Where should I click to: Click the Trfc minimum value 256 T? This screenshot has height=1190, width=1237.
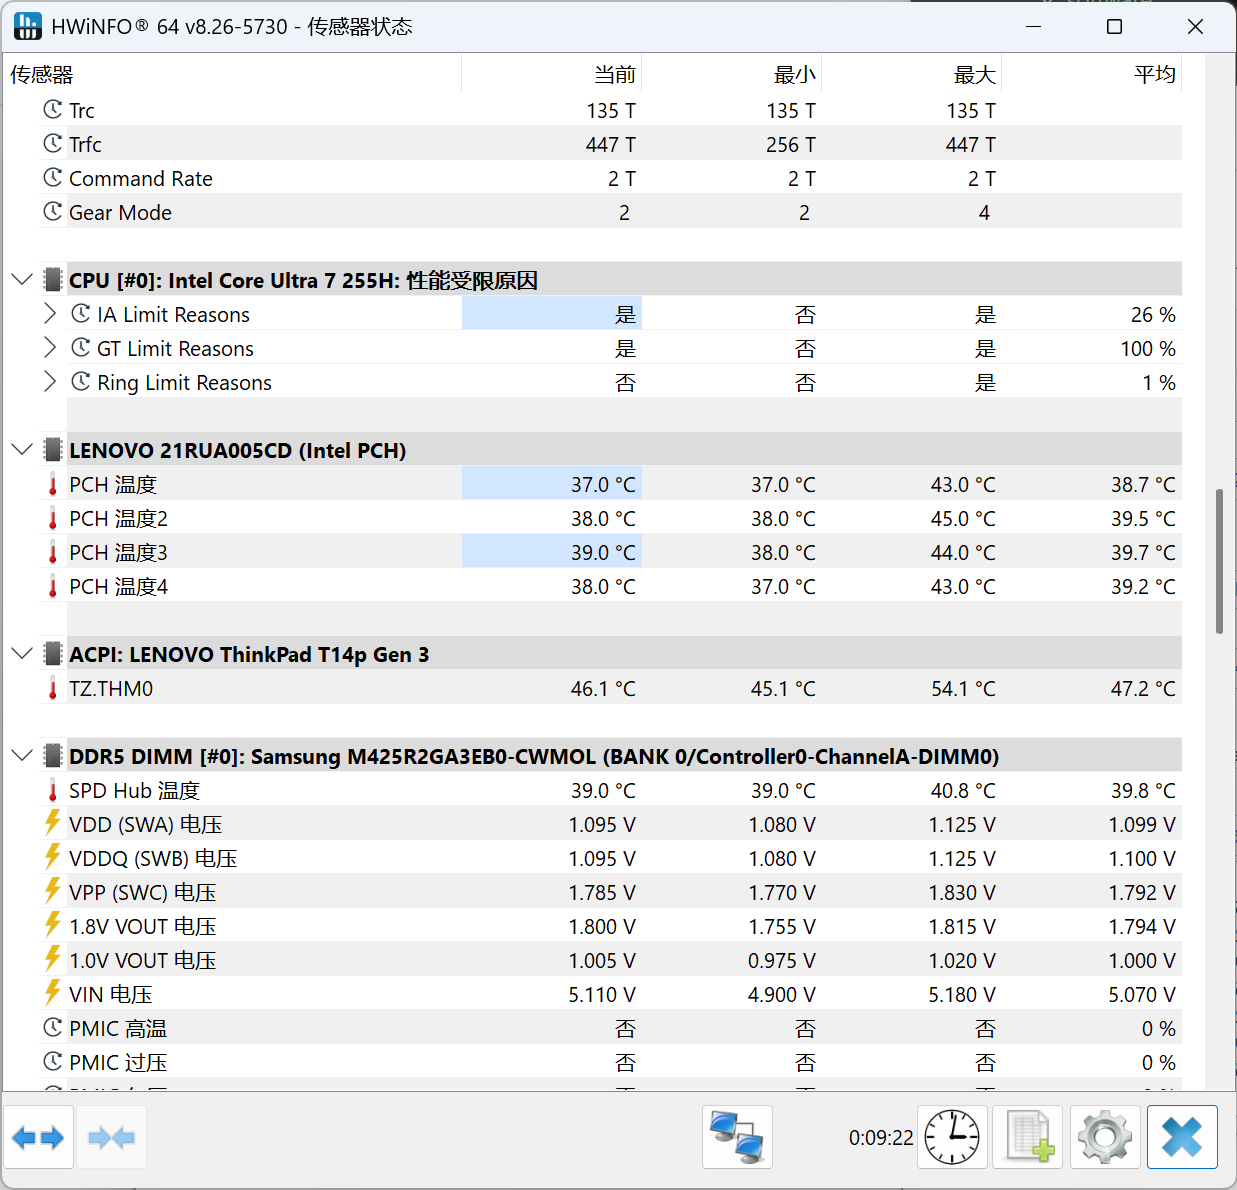pyautogui.click(x=791, y=145)
